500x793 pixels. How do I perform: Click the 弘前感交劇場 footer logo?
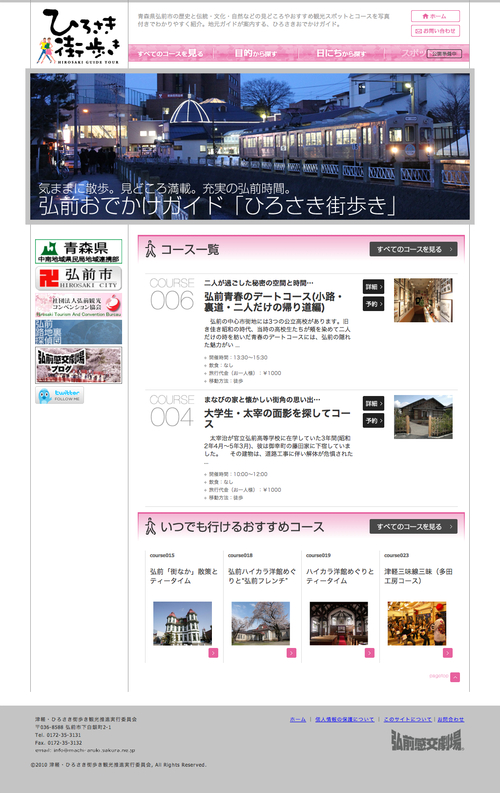[427, 740]
